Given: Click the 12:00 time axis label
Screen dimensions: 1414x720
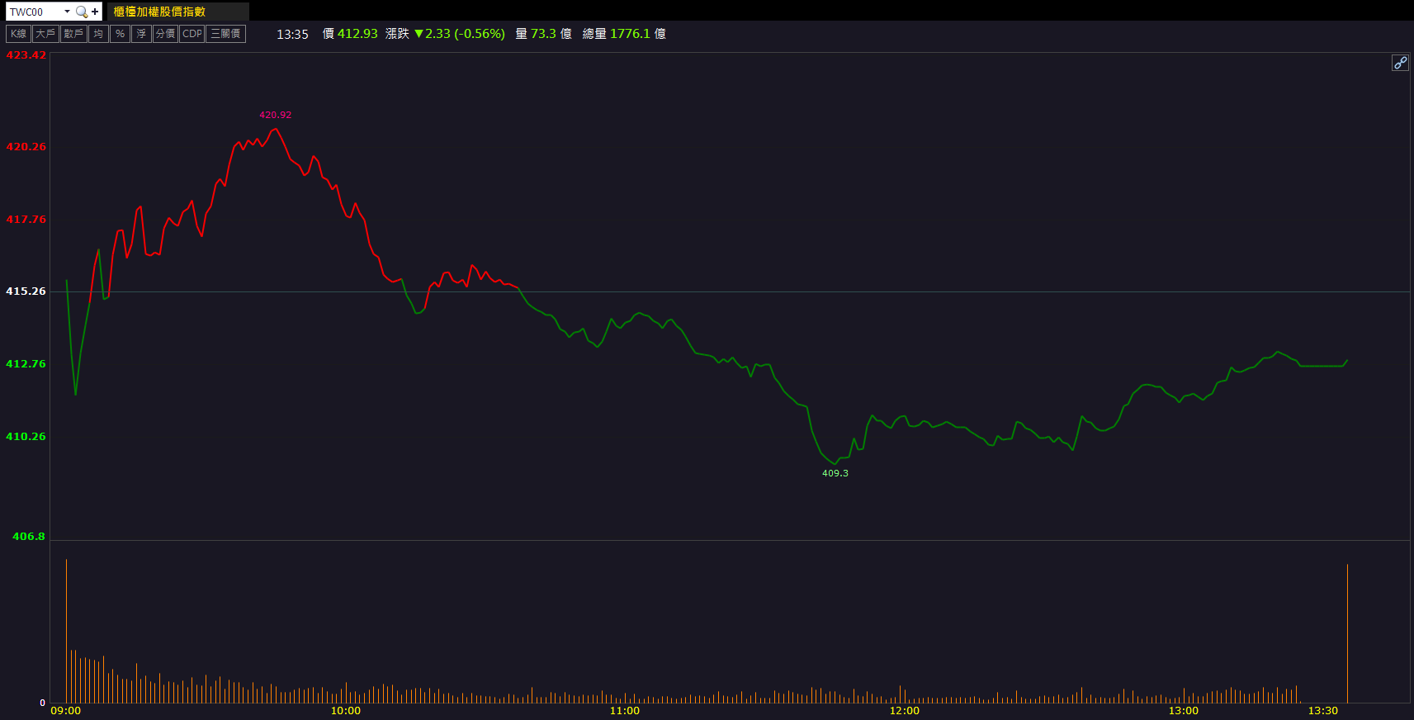Looking at the screenshot, I should click(x=904, y=711).
